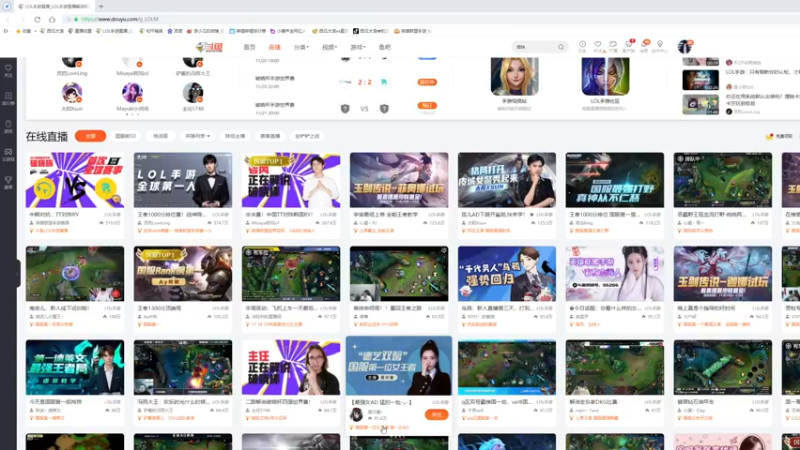Open the 国服最强打野 stream thumbnail
This screenshot has width=800, height=450.
tap(615, 180)
